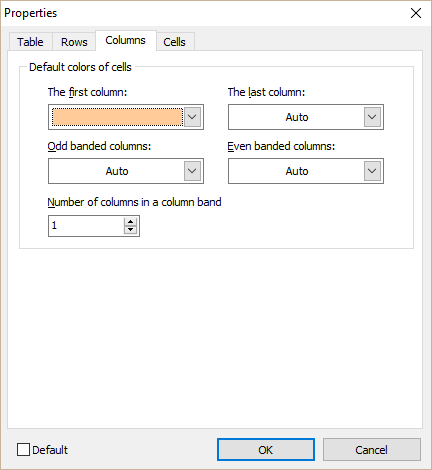Click the Cancel button

point(372,450)
